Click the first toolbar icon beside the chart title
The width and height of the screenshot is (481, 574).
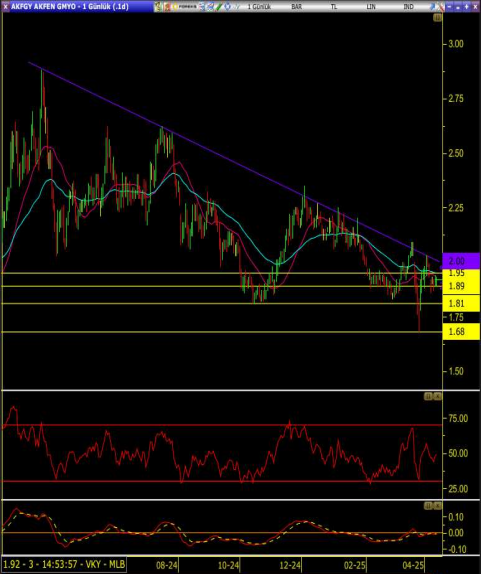click(x=158, y=7)
